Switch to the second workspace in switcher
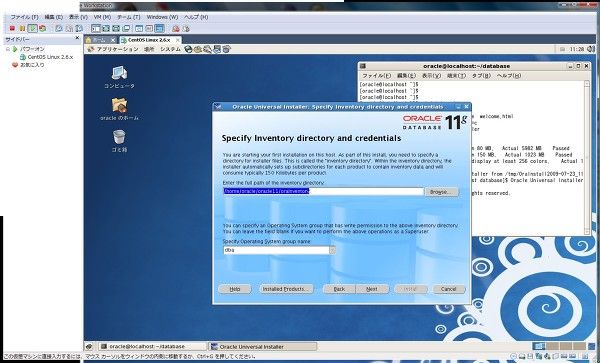The width and height of the screenshot is (600, 363). (x=553, y=346)
